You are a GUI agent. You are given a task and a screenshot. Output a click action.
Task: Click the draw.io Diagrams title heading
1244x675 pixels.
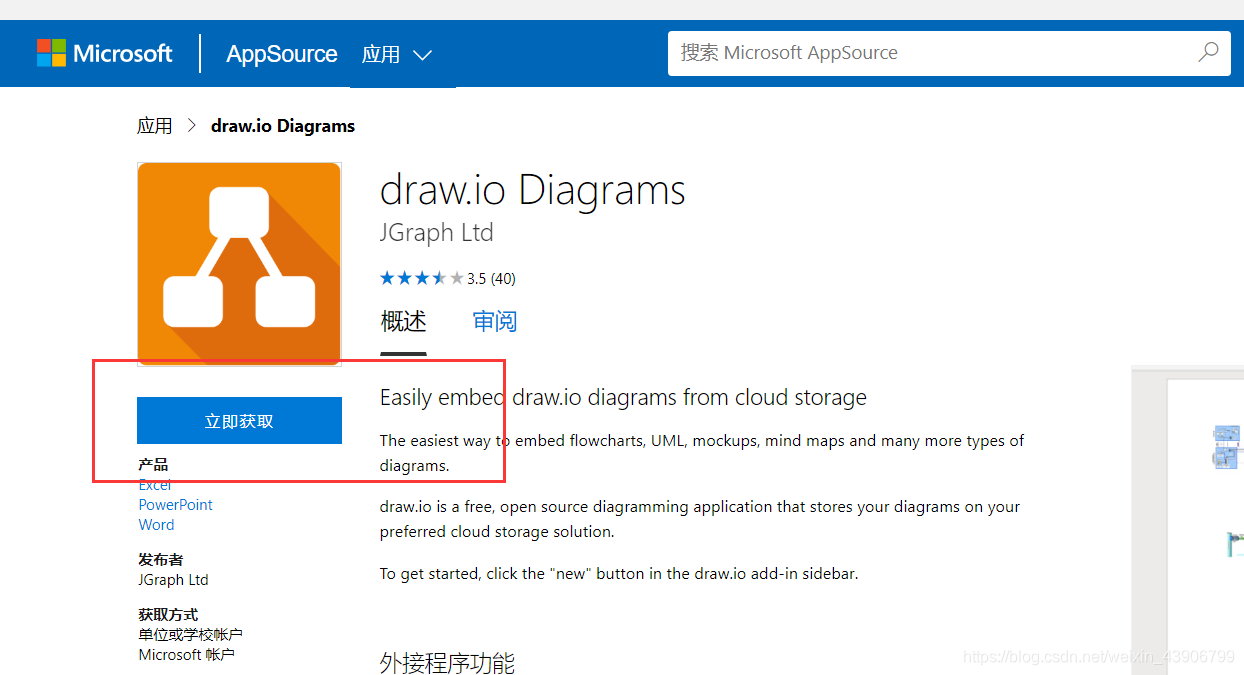533,190
